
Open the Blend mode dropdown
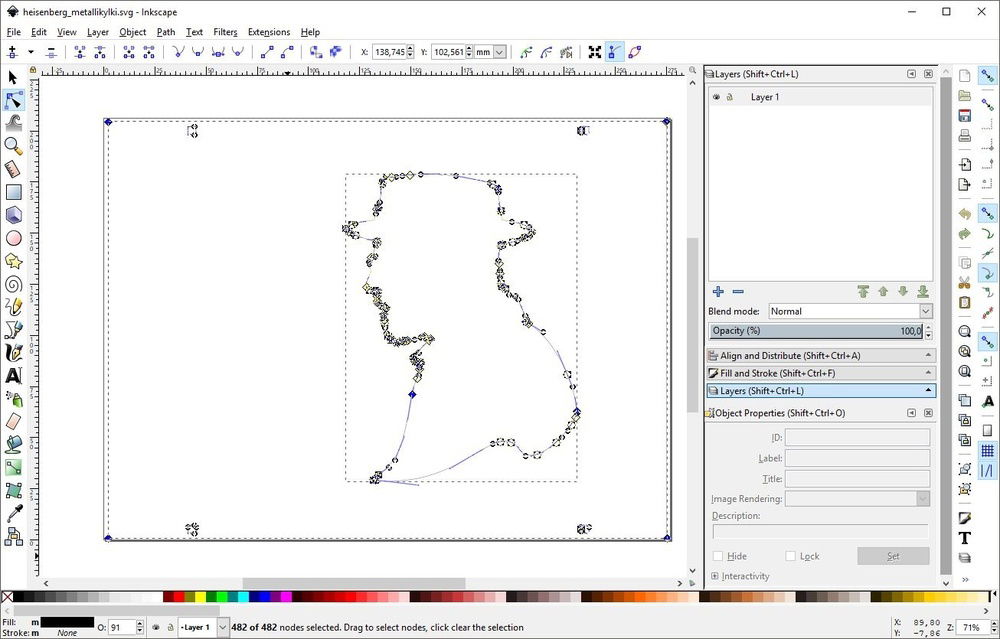tap(848, 311)
